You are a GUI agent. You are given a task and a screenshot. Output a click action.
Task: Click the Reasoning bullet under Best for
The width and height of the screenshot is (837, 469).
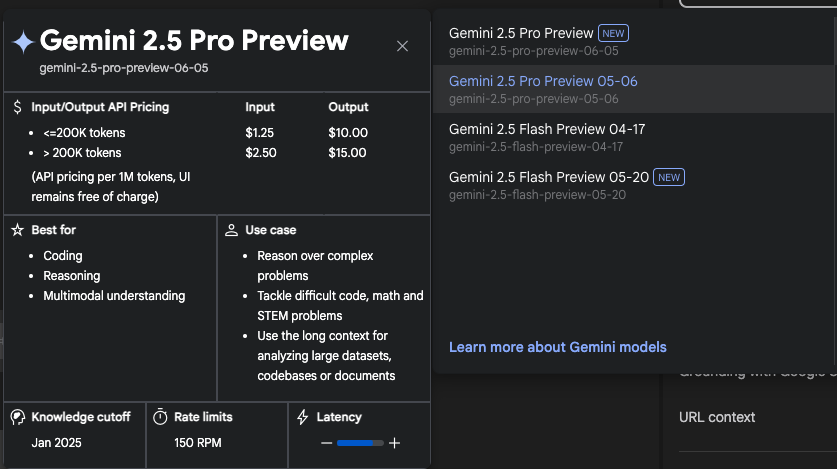[72, 276]
